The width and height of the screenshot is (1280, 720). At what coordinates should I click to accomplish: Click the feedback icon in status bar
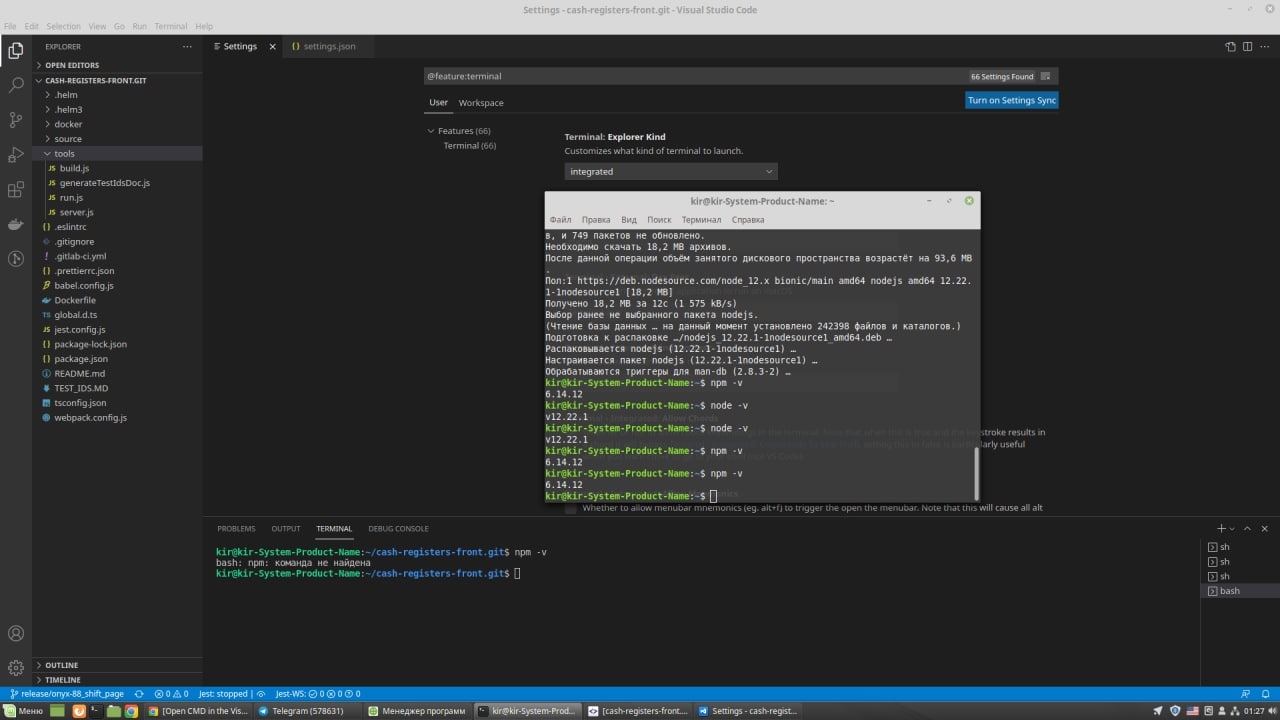(x=1246, y=694)
